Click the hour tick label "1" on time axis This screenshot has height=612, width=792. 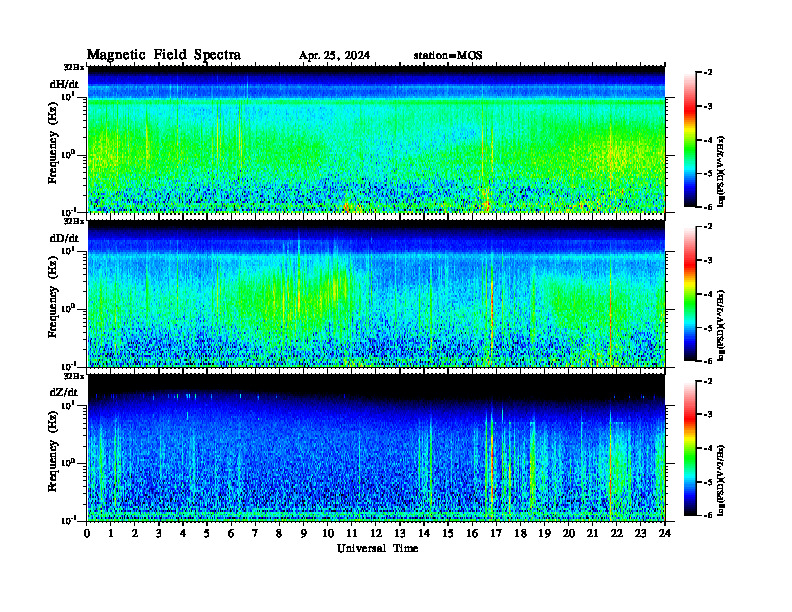pyautogui.click(x=111, y=534)
